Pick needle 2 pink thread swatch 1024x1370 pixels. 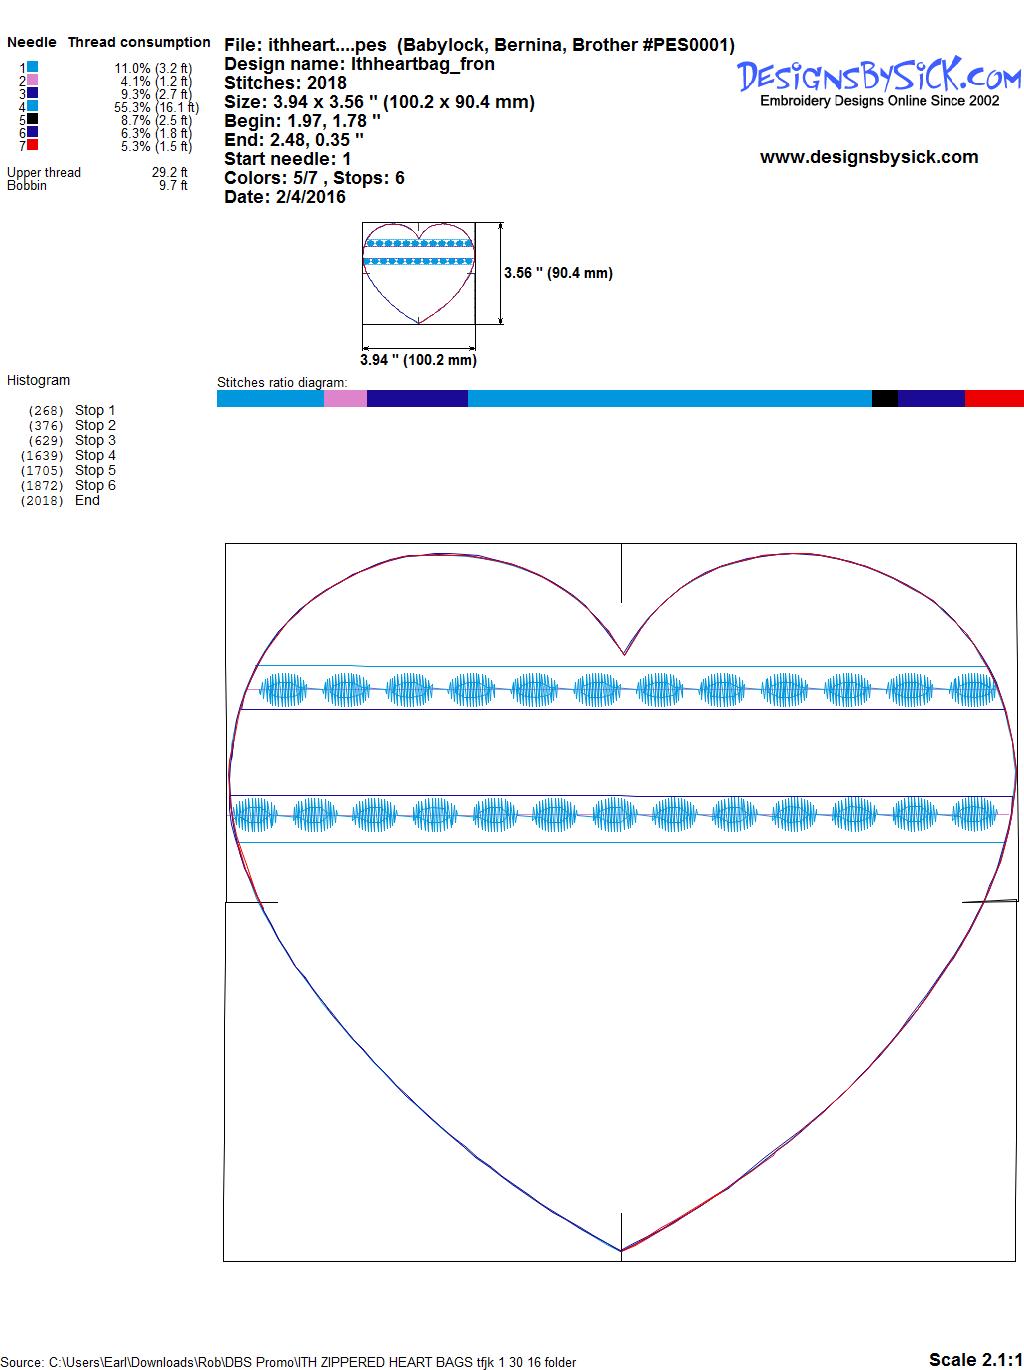(x=32, y=80)
